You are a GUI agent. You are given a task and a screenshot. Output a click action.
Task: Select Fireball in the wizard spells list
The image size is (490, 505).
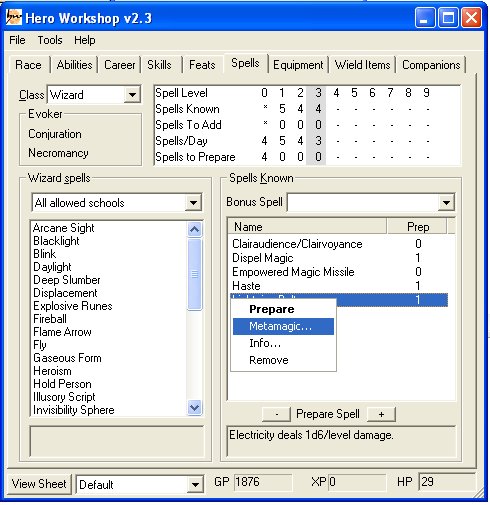click(x=50, y=319)
